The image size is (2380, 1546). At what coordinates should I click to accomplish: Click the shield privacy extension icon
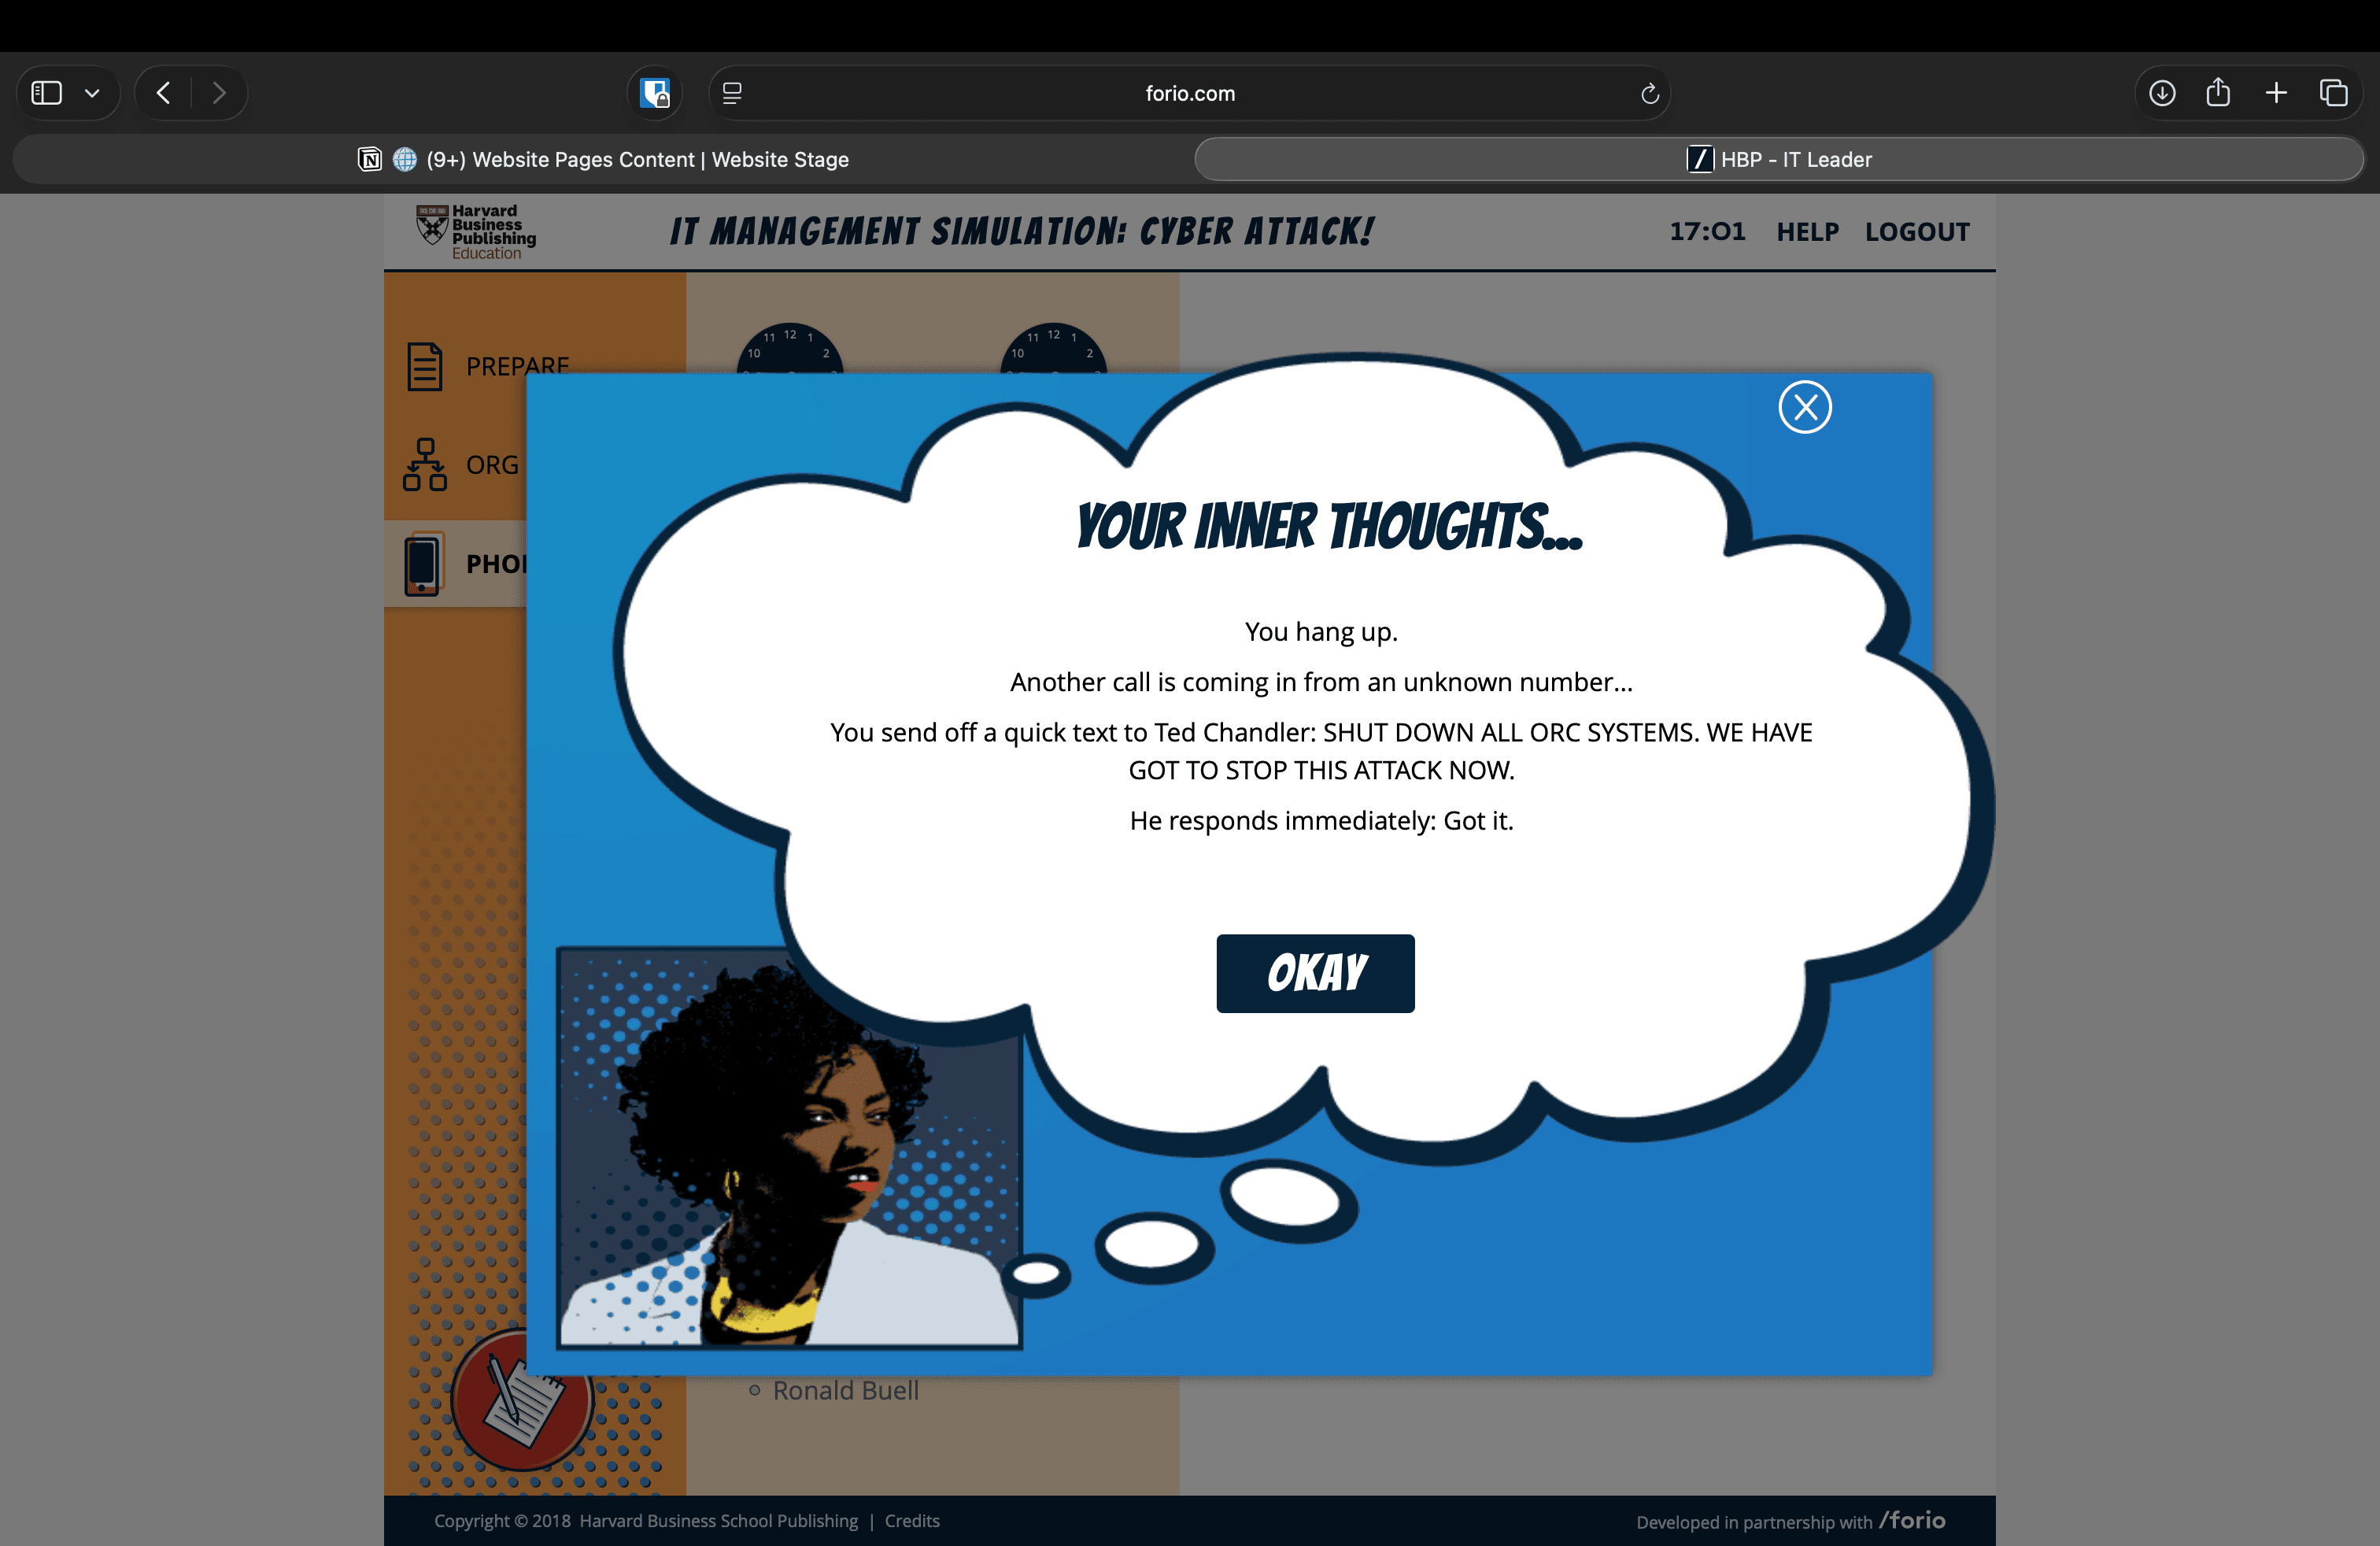[655, 93]
